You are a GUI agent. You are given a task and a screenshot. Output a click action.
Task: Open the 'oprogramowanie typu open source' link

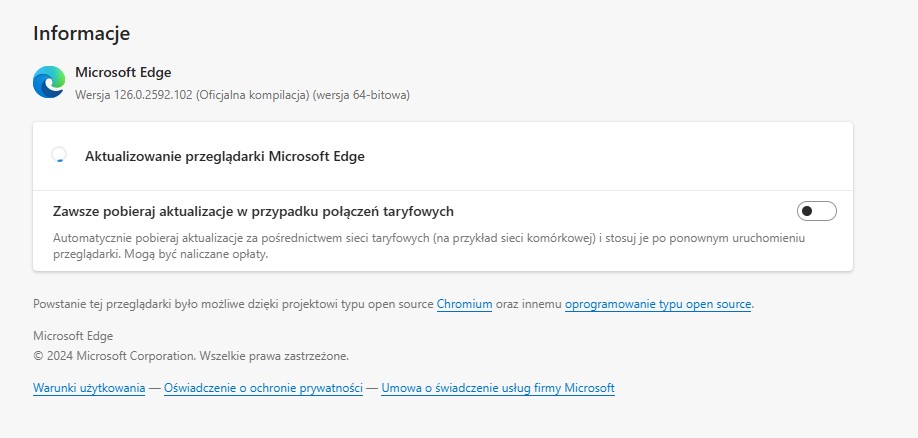coord(658,304)
